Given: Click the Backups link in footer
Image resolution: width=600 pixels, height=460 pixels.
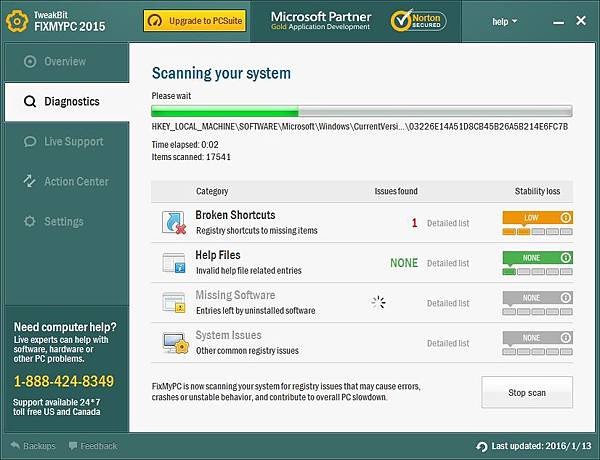Looking at the screenshot, I should click(39, 446).
